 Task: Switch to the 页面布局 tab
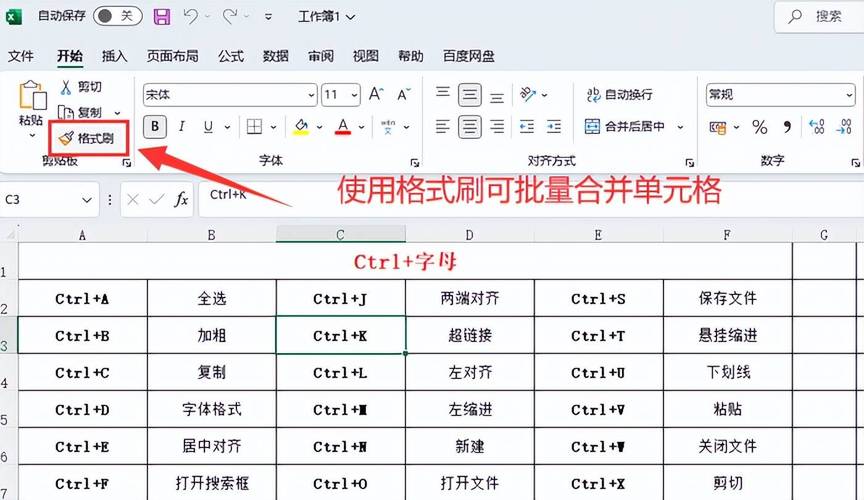(172, 56)
